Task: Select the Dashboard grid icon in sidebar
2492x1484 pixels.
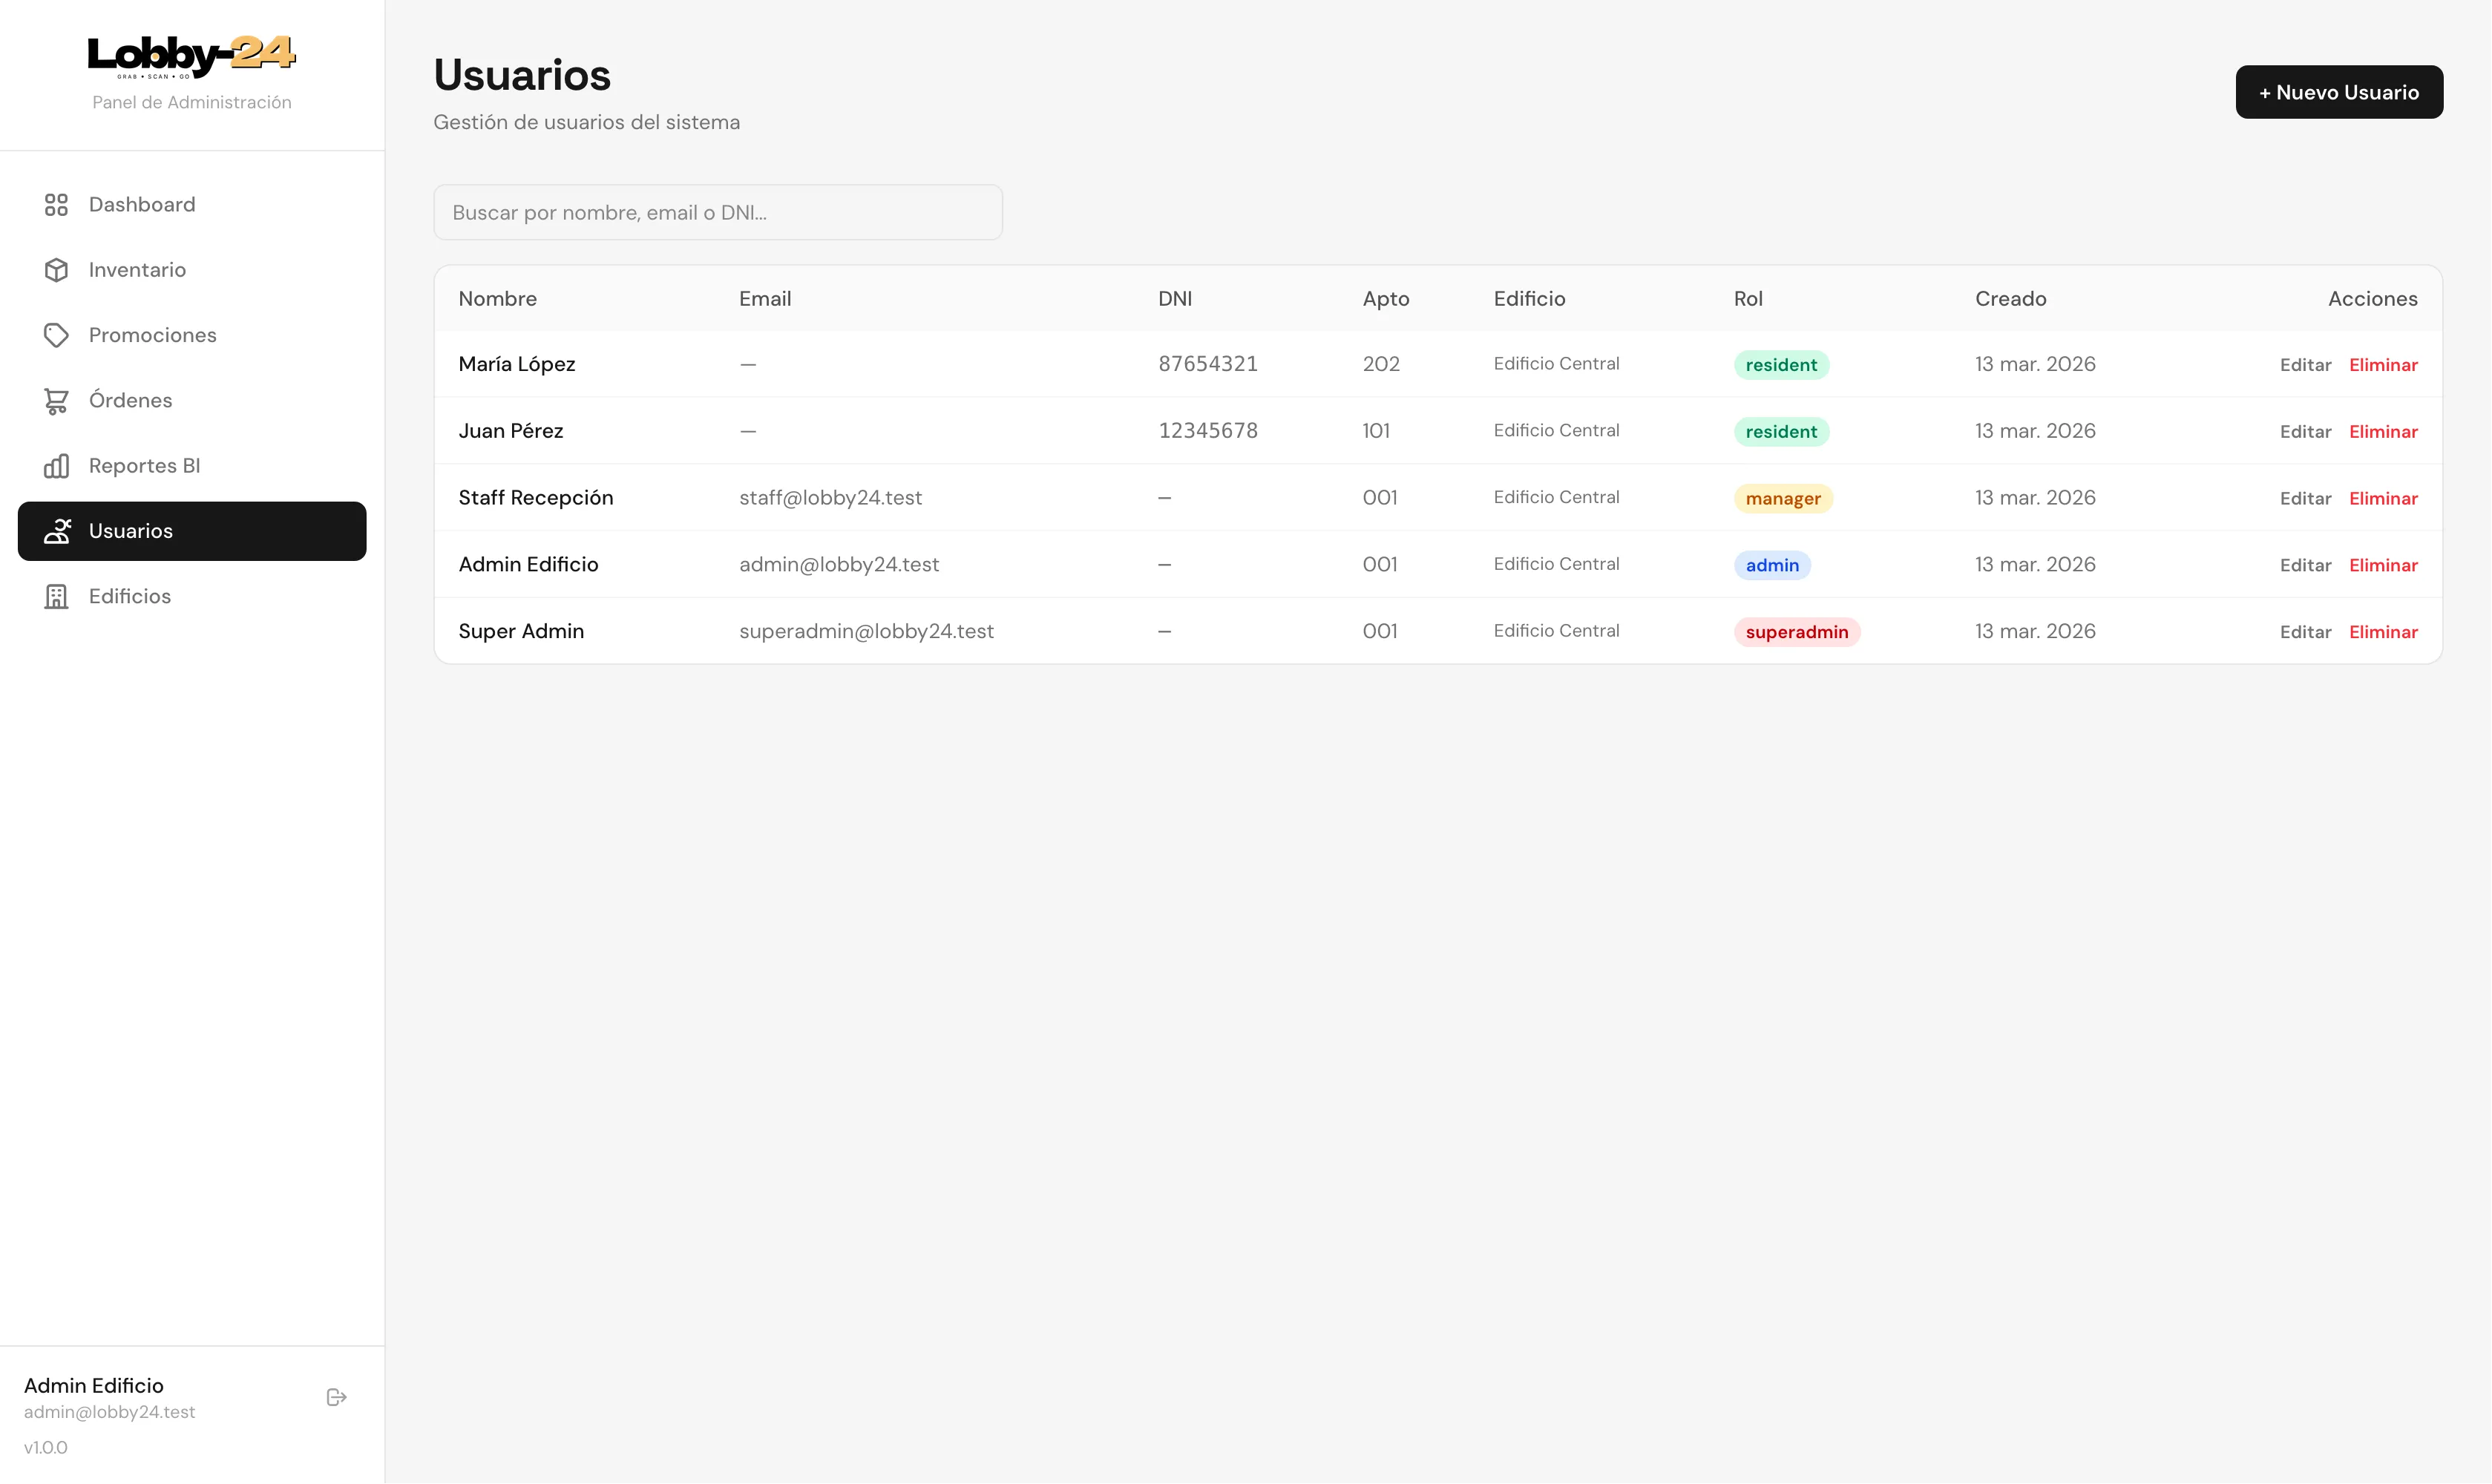Action: click(x=57, y=204)
